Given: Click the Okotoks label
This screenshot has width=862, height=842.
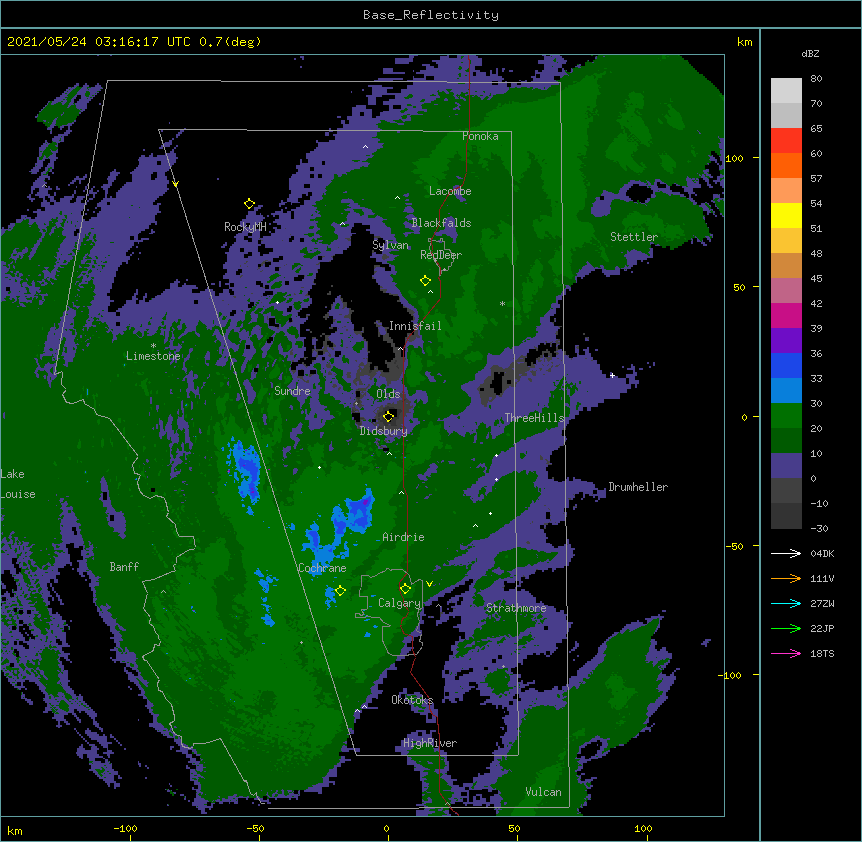Looking at the screenshot, I should pos(412,700).
